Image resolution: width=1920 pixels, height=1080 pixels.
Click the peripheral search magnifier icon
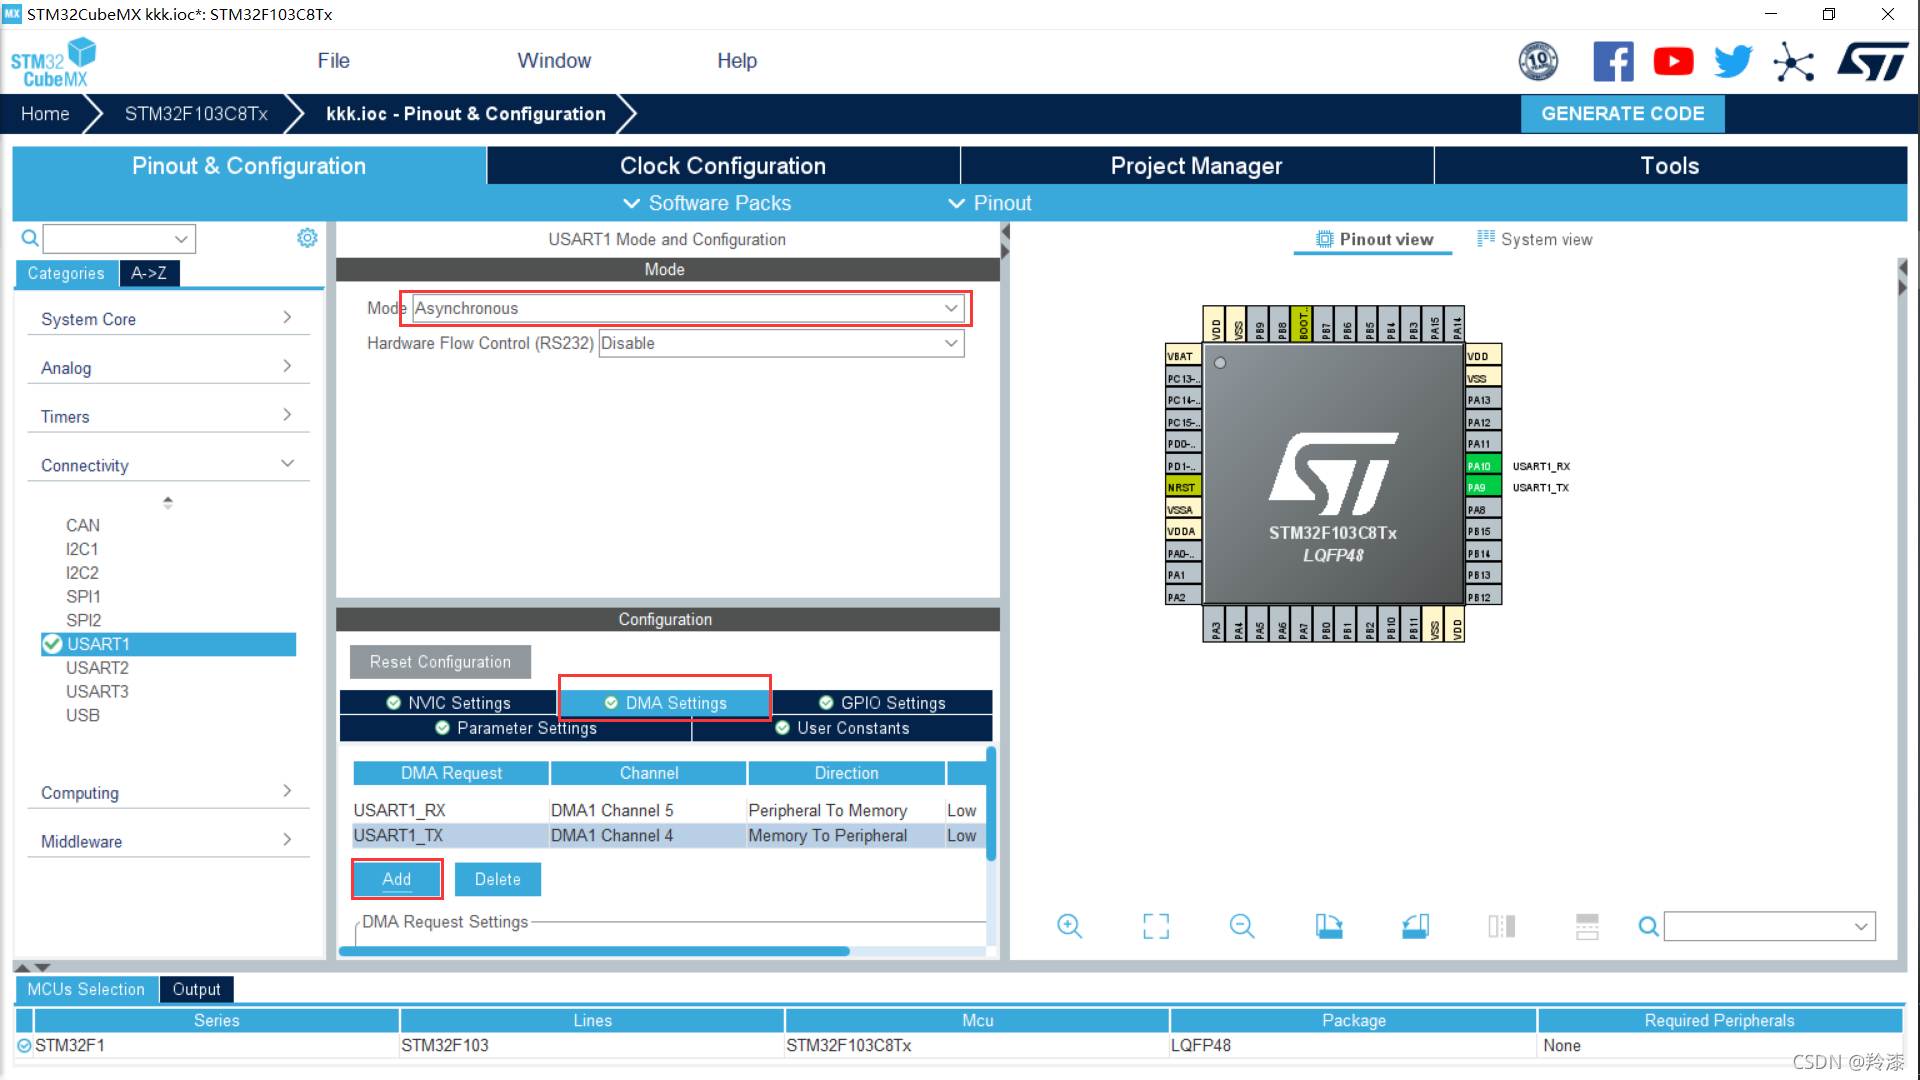pyautogui.click(x=30, y=238)
